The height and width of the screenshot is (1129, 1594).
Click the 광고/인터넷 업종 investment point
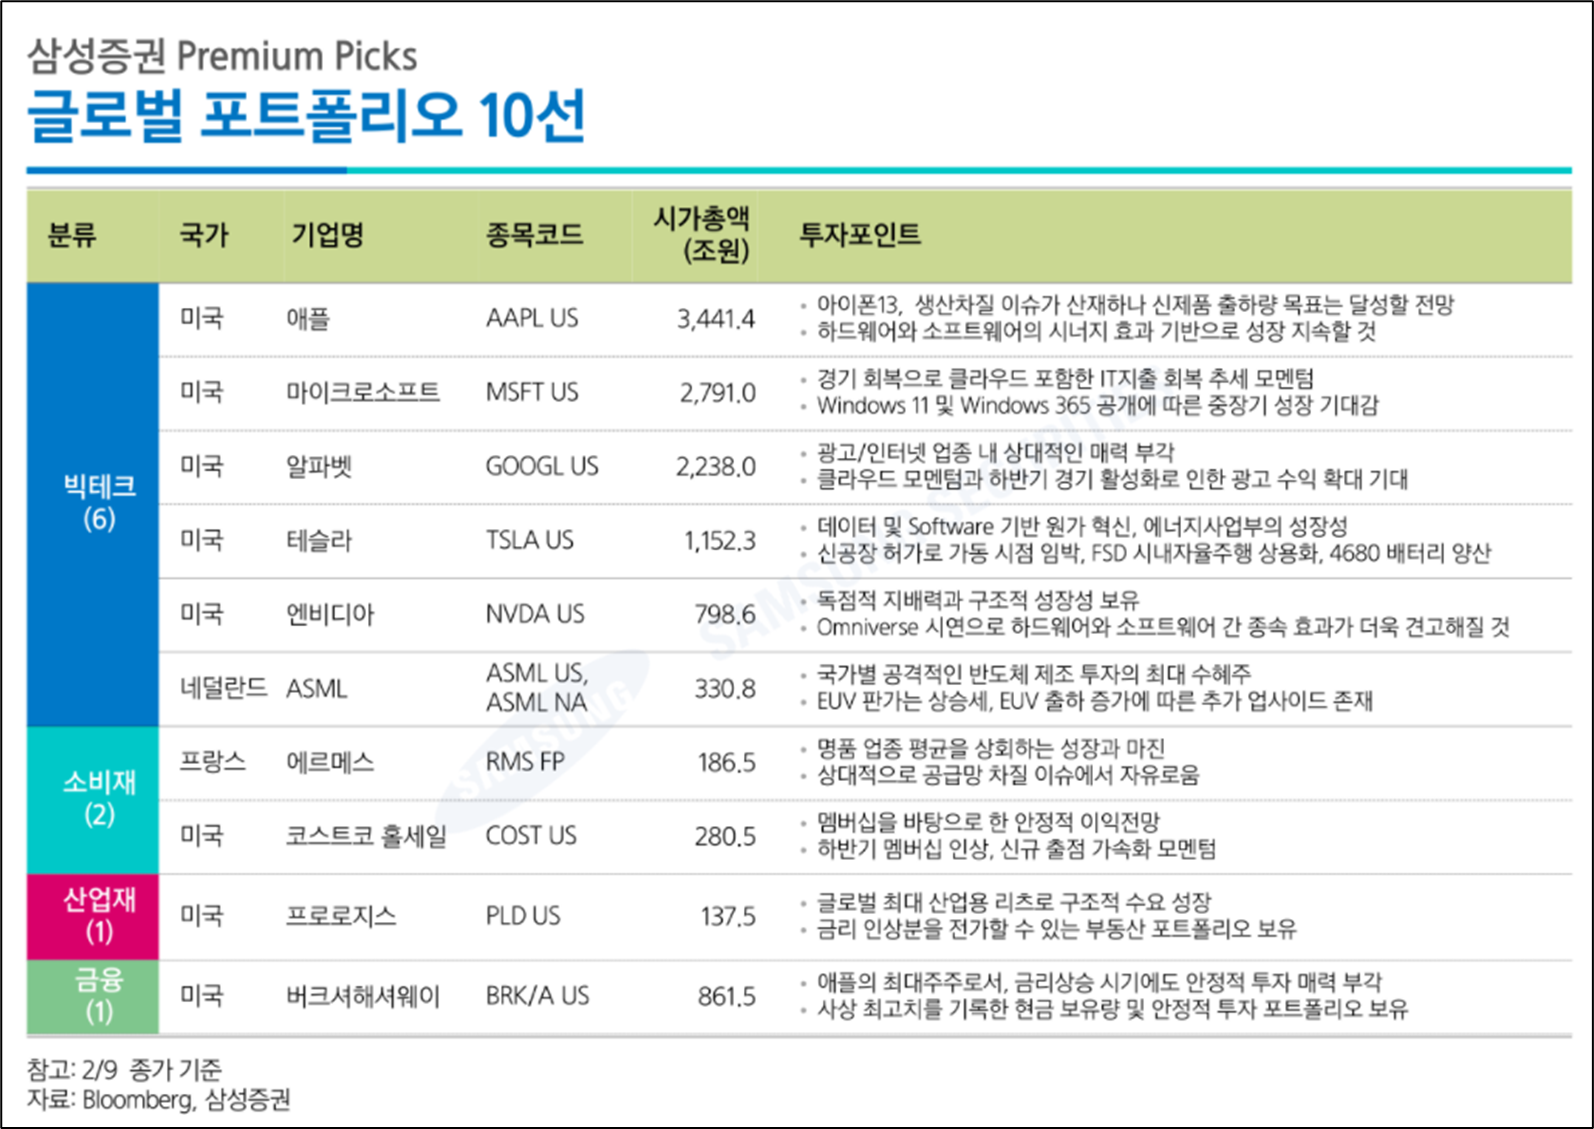point(995,453)
